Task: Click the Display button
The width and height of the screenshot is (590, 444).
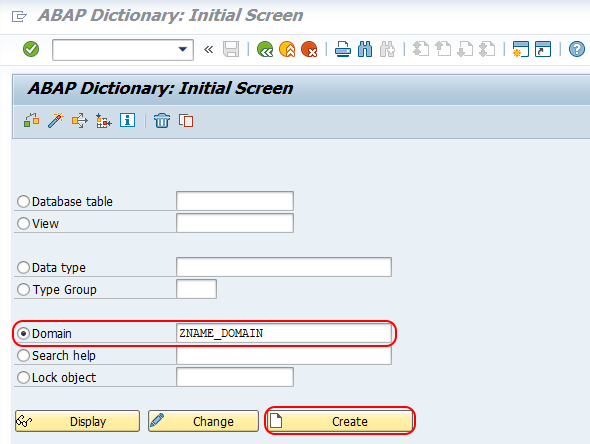Action: [x=78, y=421]
